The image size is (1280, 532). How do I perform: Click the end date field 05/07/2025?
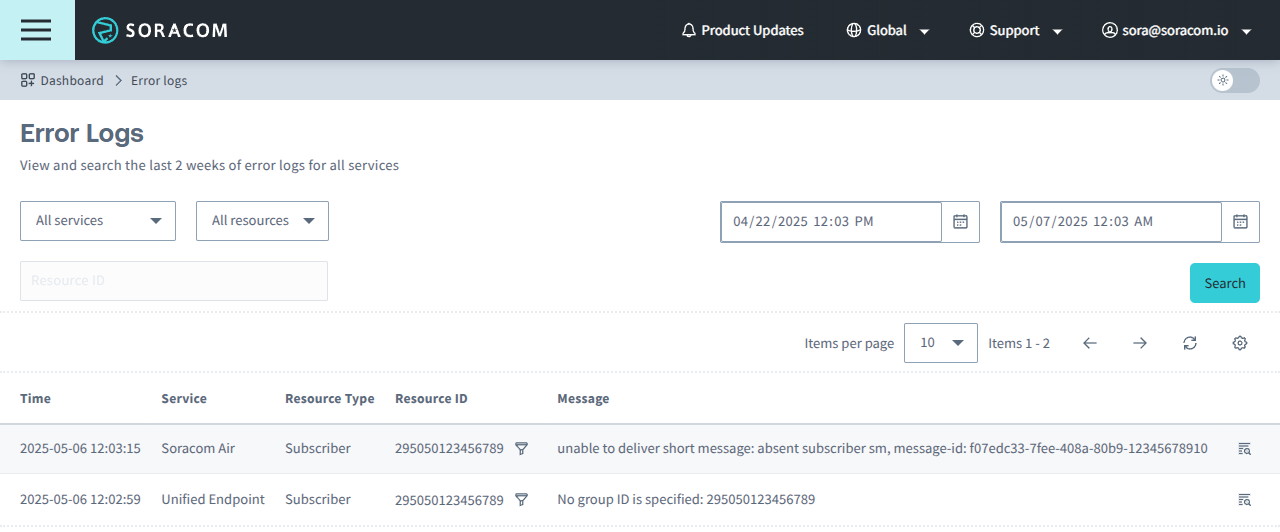point(1111,222)
